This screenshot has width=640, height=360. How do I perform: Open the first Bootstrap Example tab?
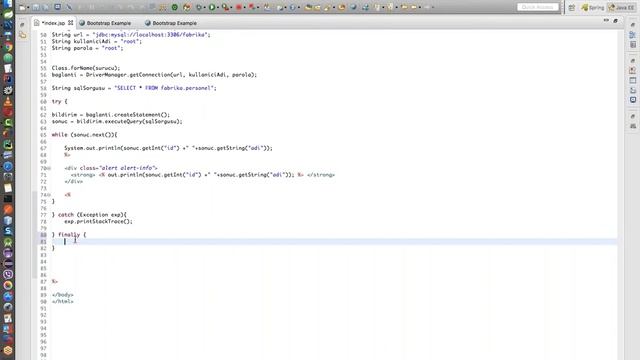pos(105,23)
